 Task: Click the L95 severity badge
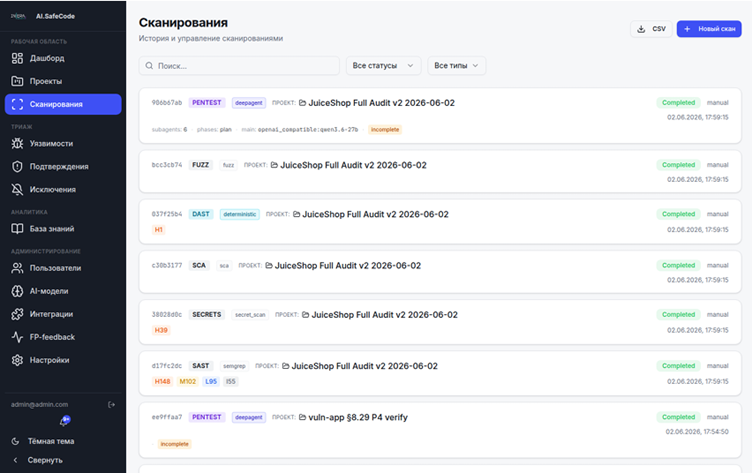(x=211, y=382)
